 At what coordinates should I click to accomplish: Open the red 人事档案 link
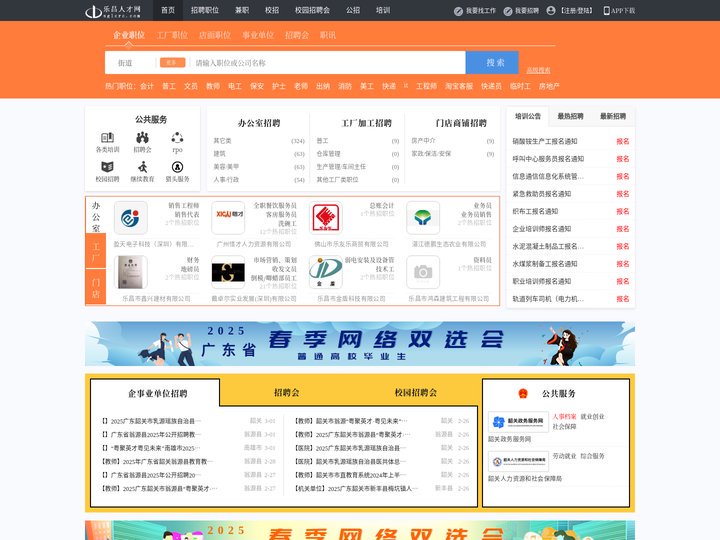click(564, 416)
